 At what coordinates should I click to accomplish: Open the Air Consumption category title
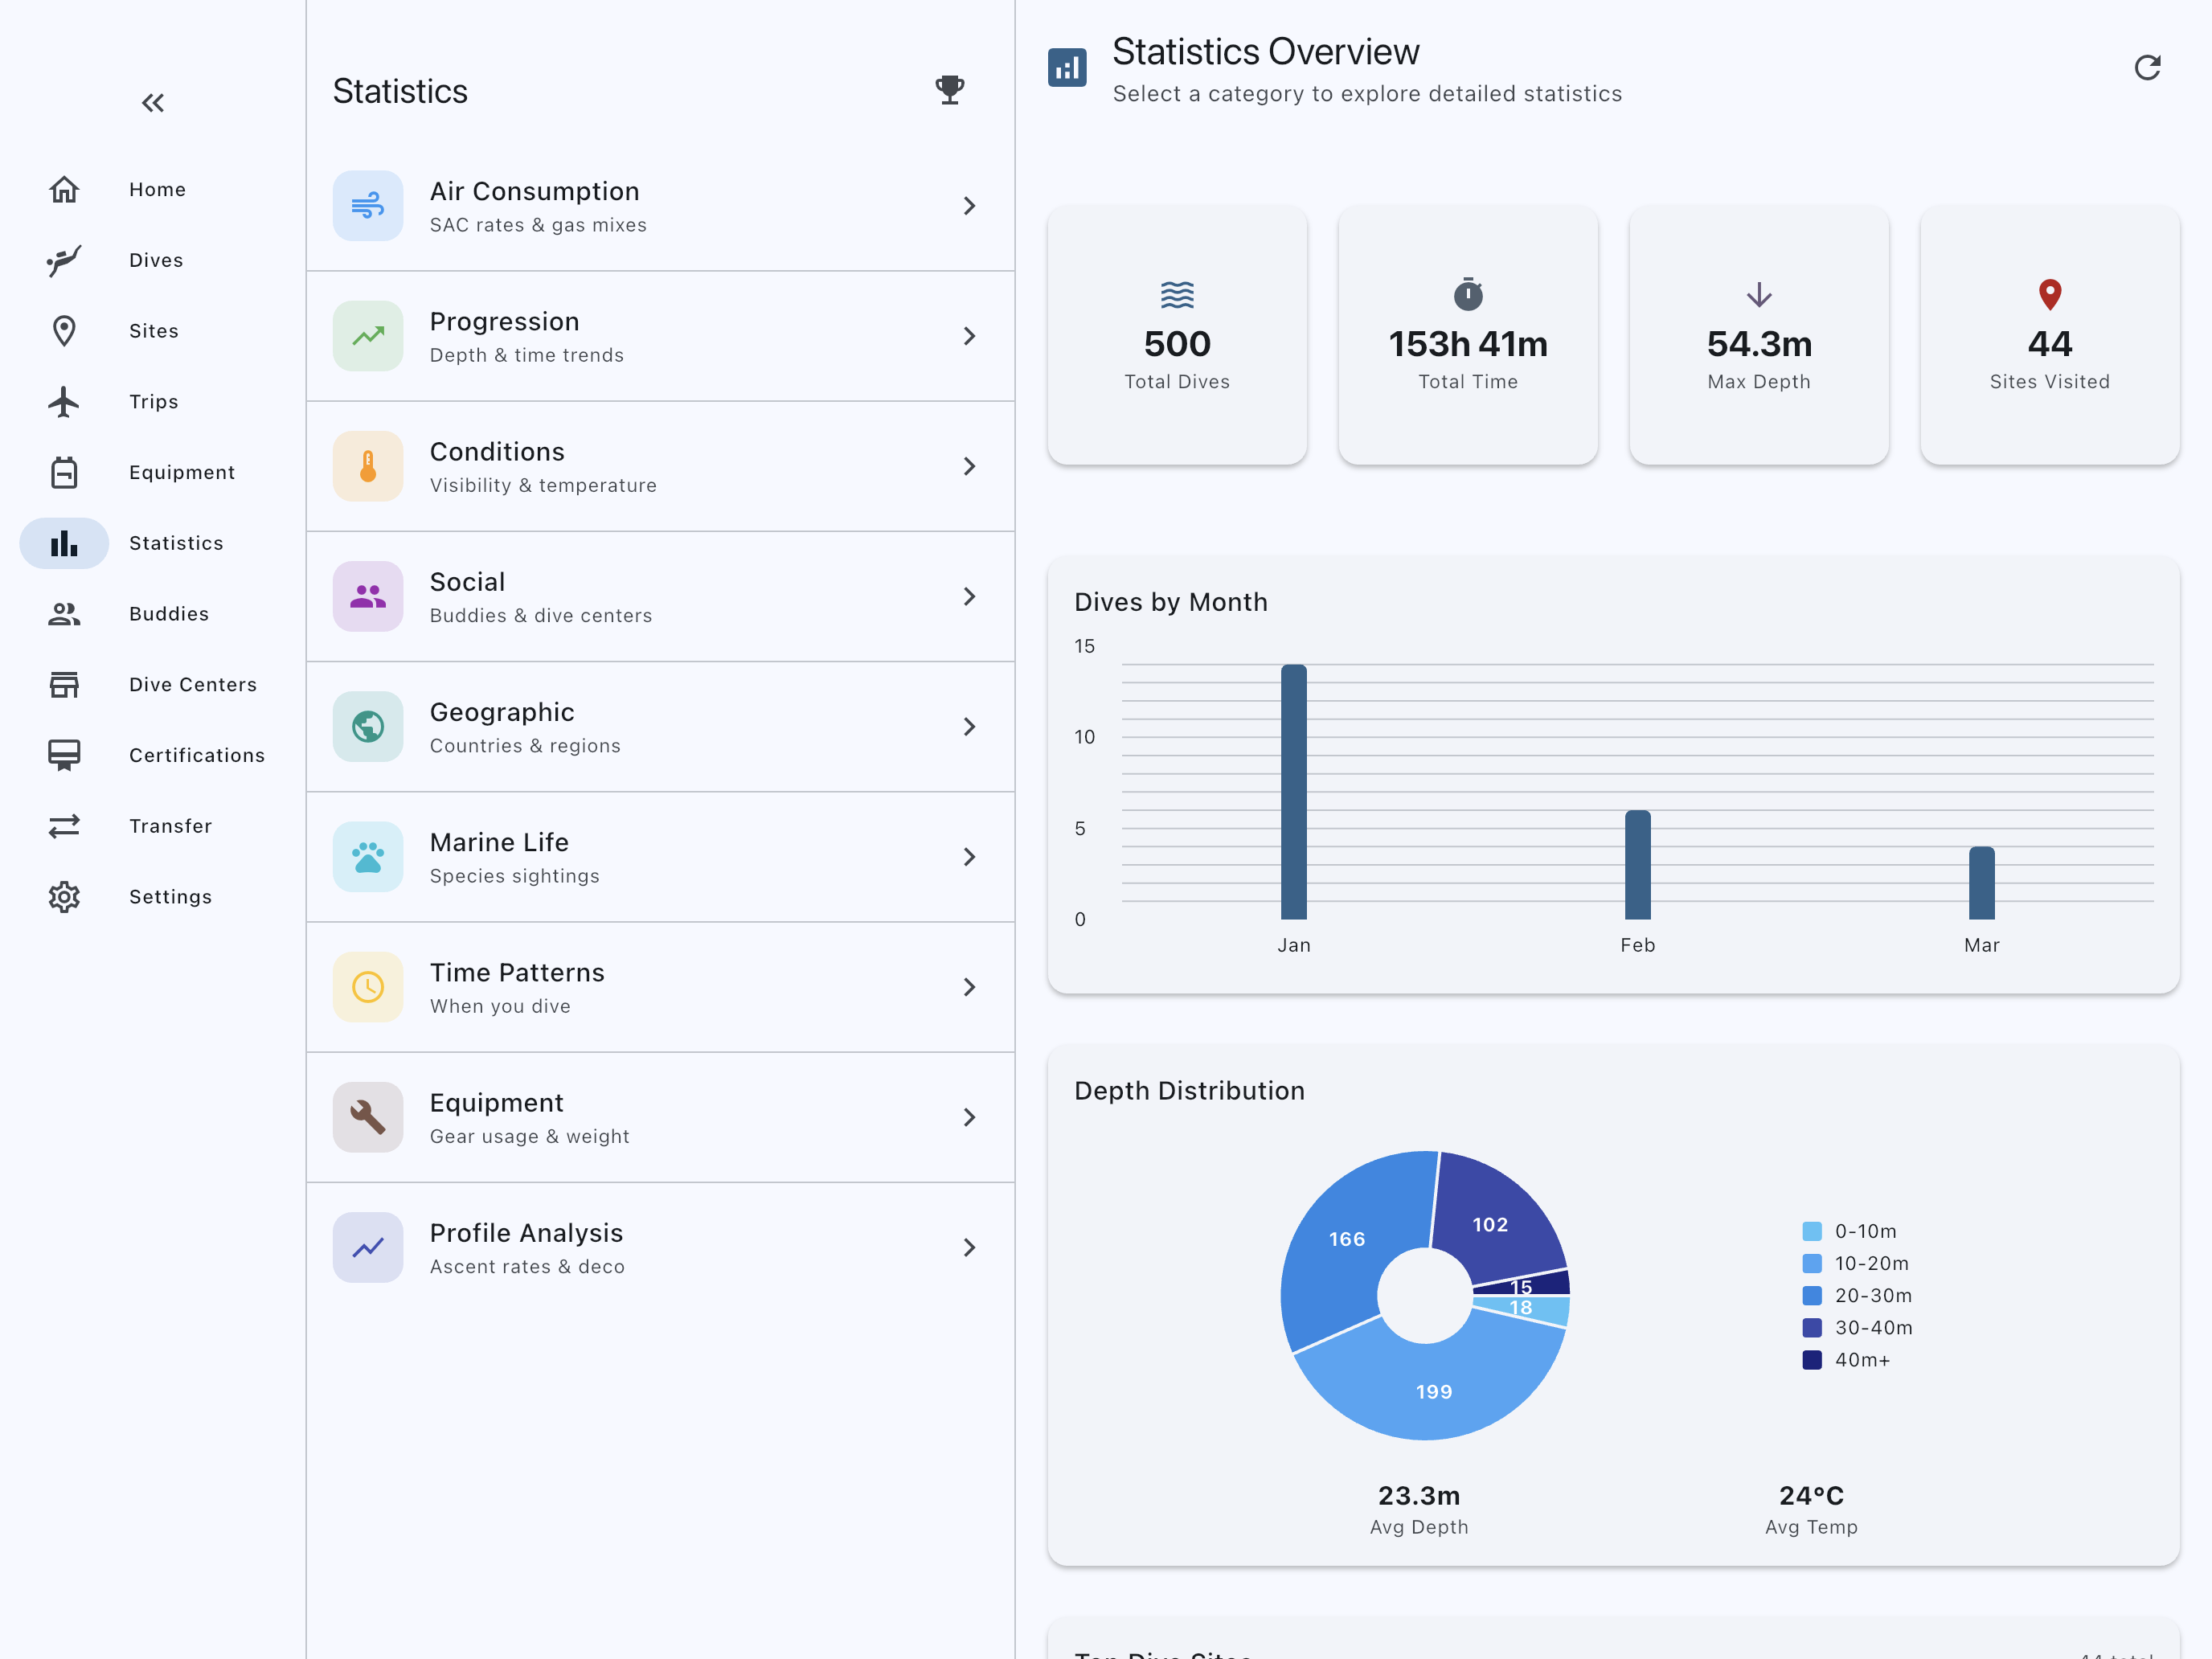tap(535, 191)
